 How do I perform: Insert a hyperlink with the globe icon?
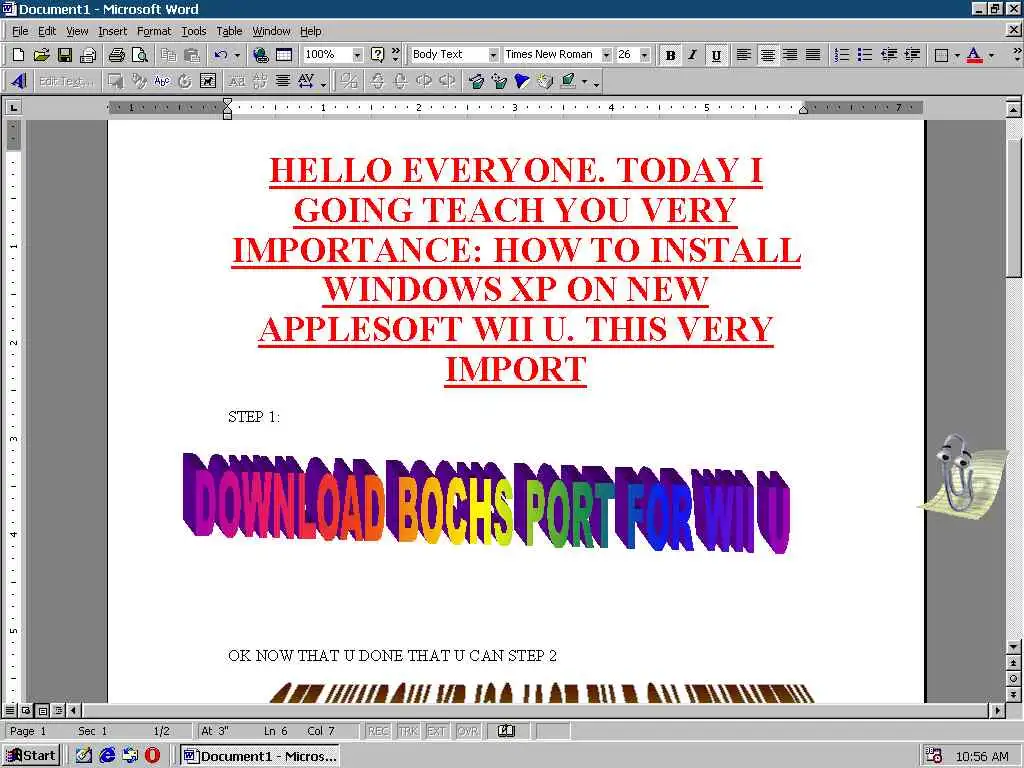pyautogui.click(x=261, y=55)
